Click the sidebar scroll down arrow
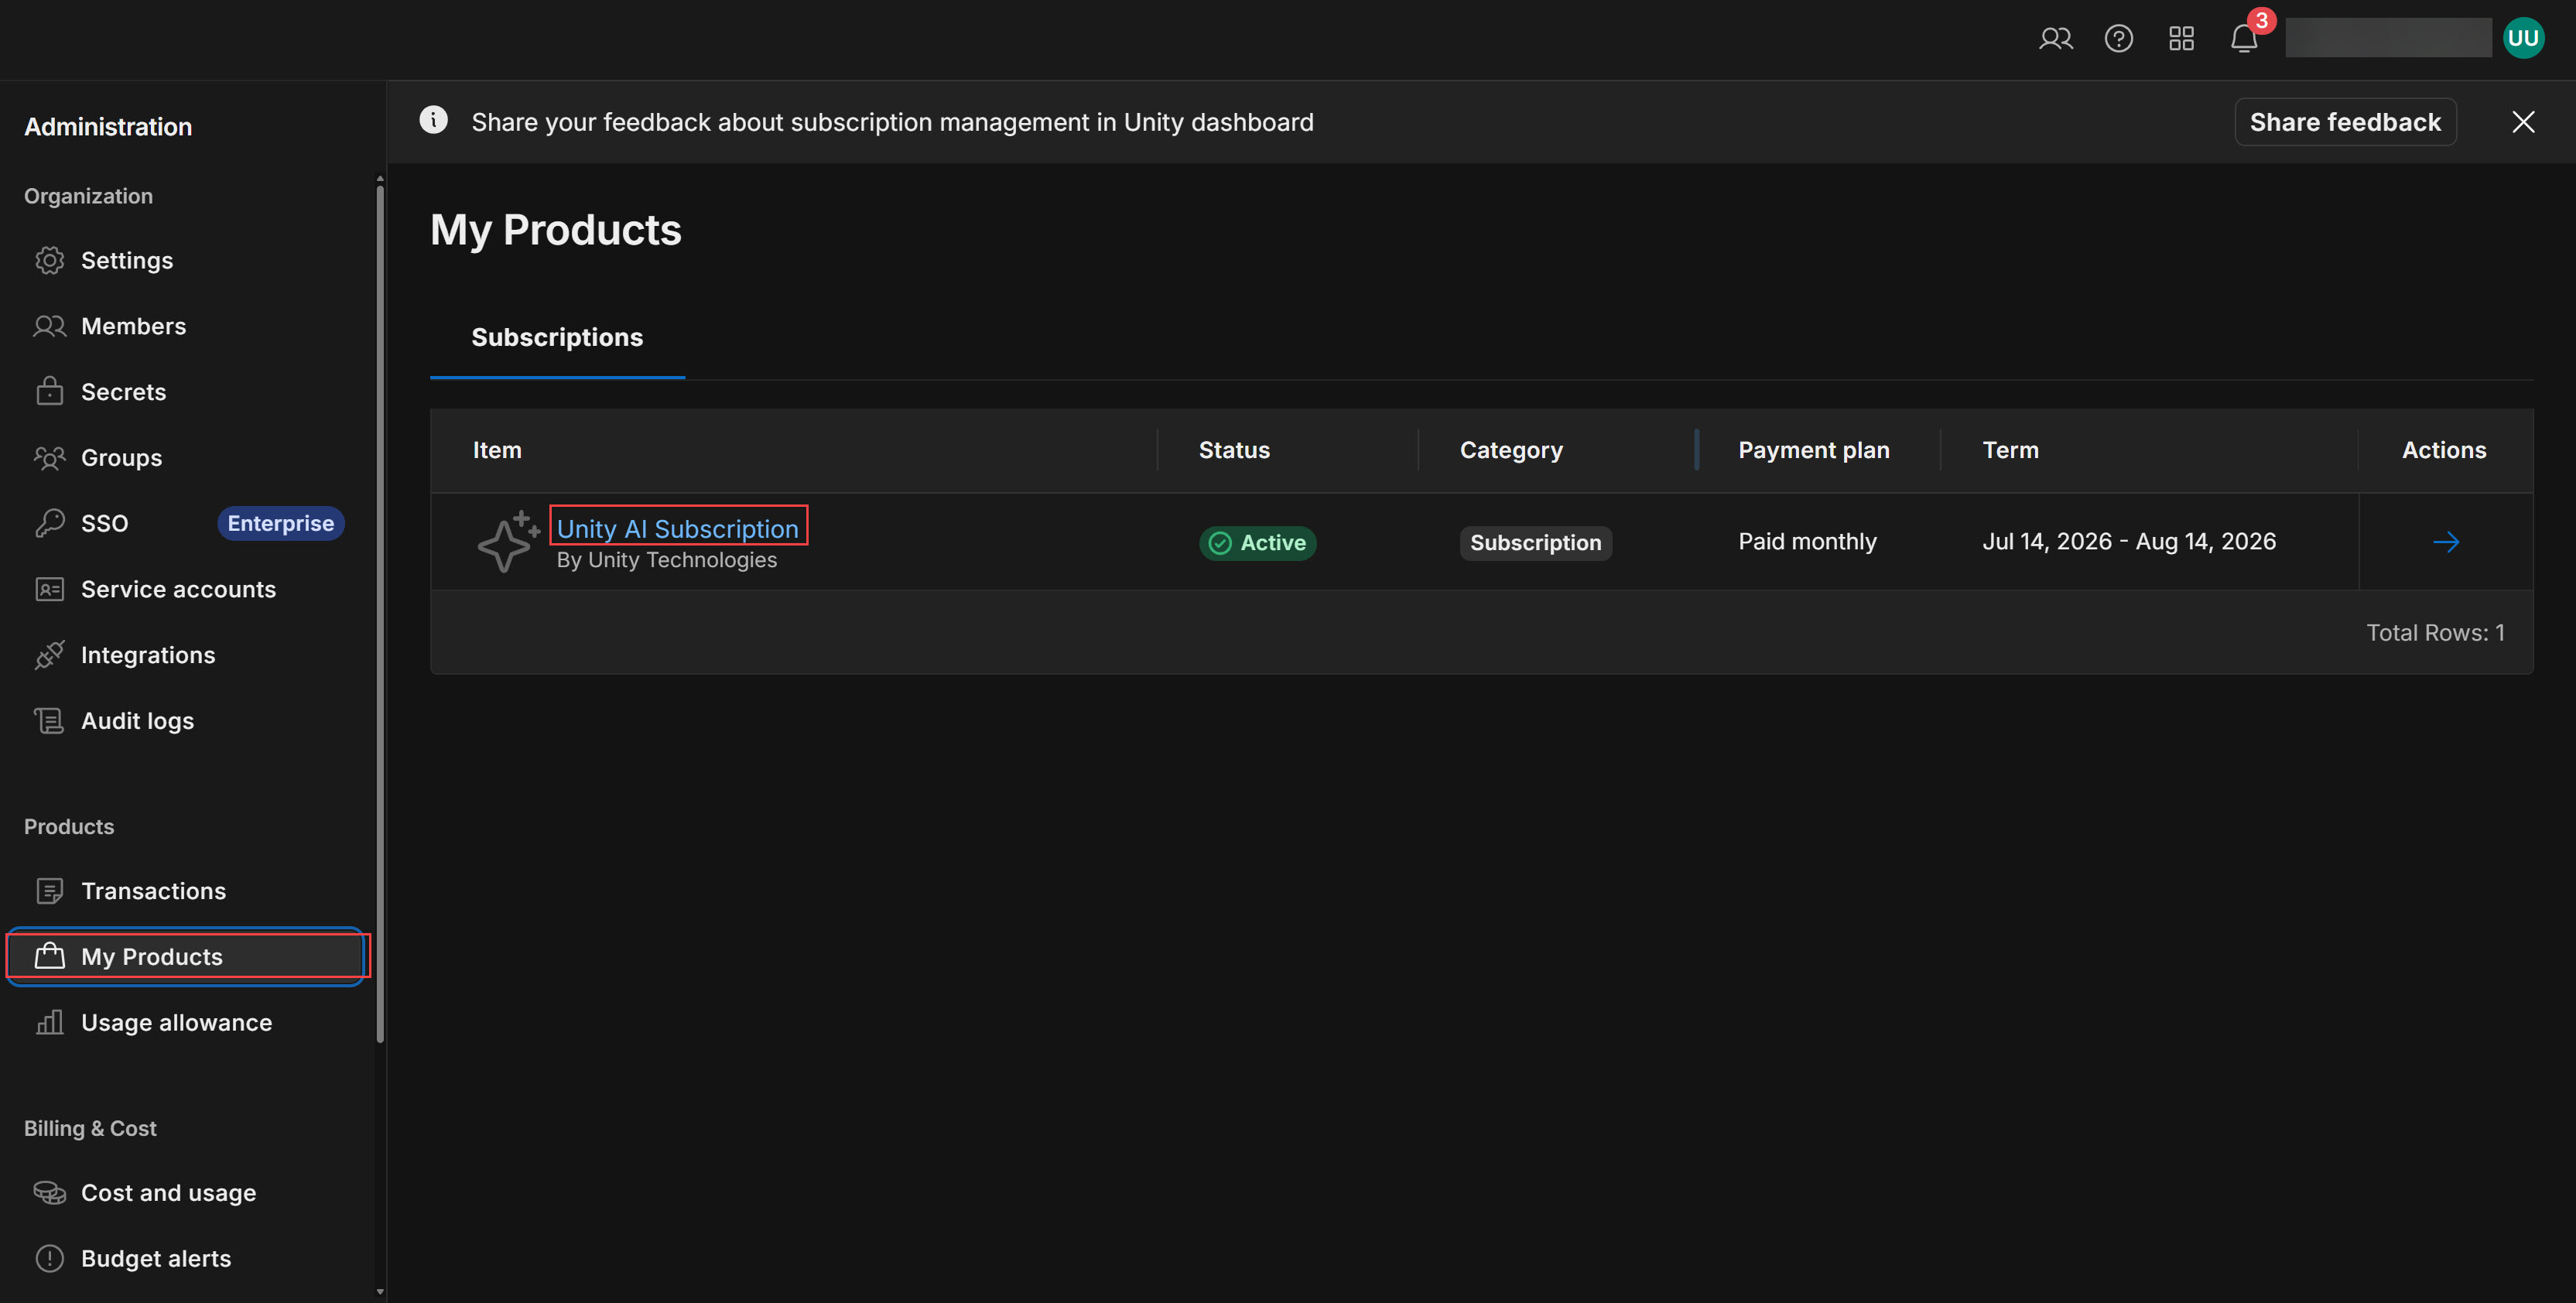Image resolution: width=2576 pixels, height=1303 pixels. (x=380, y=1292)
